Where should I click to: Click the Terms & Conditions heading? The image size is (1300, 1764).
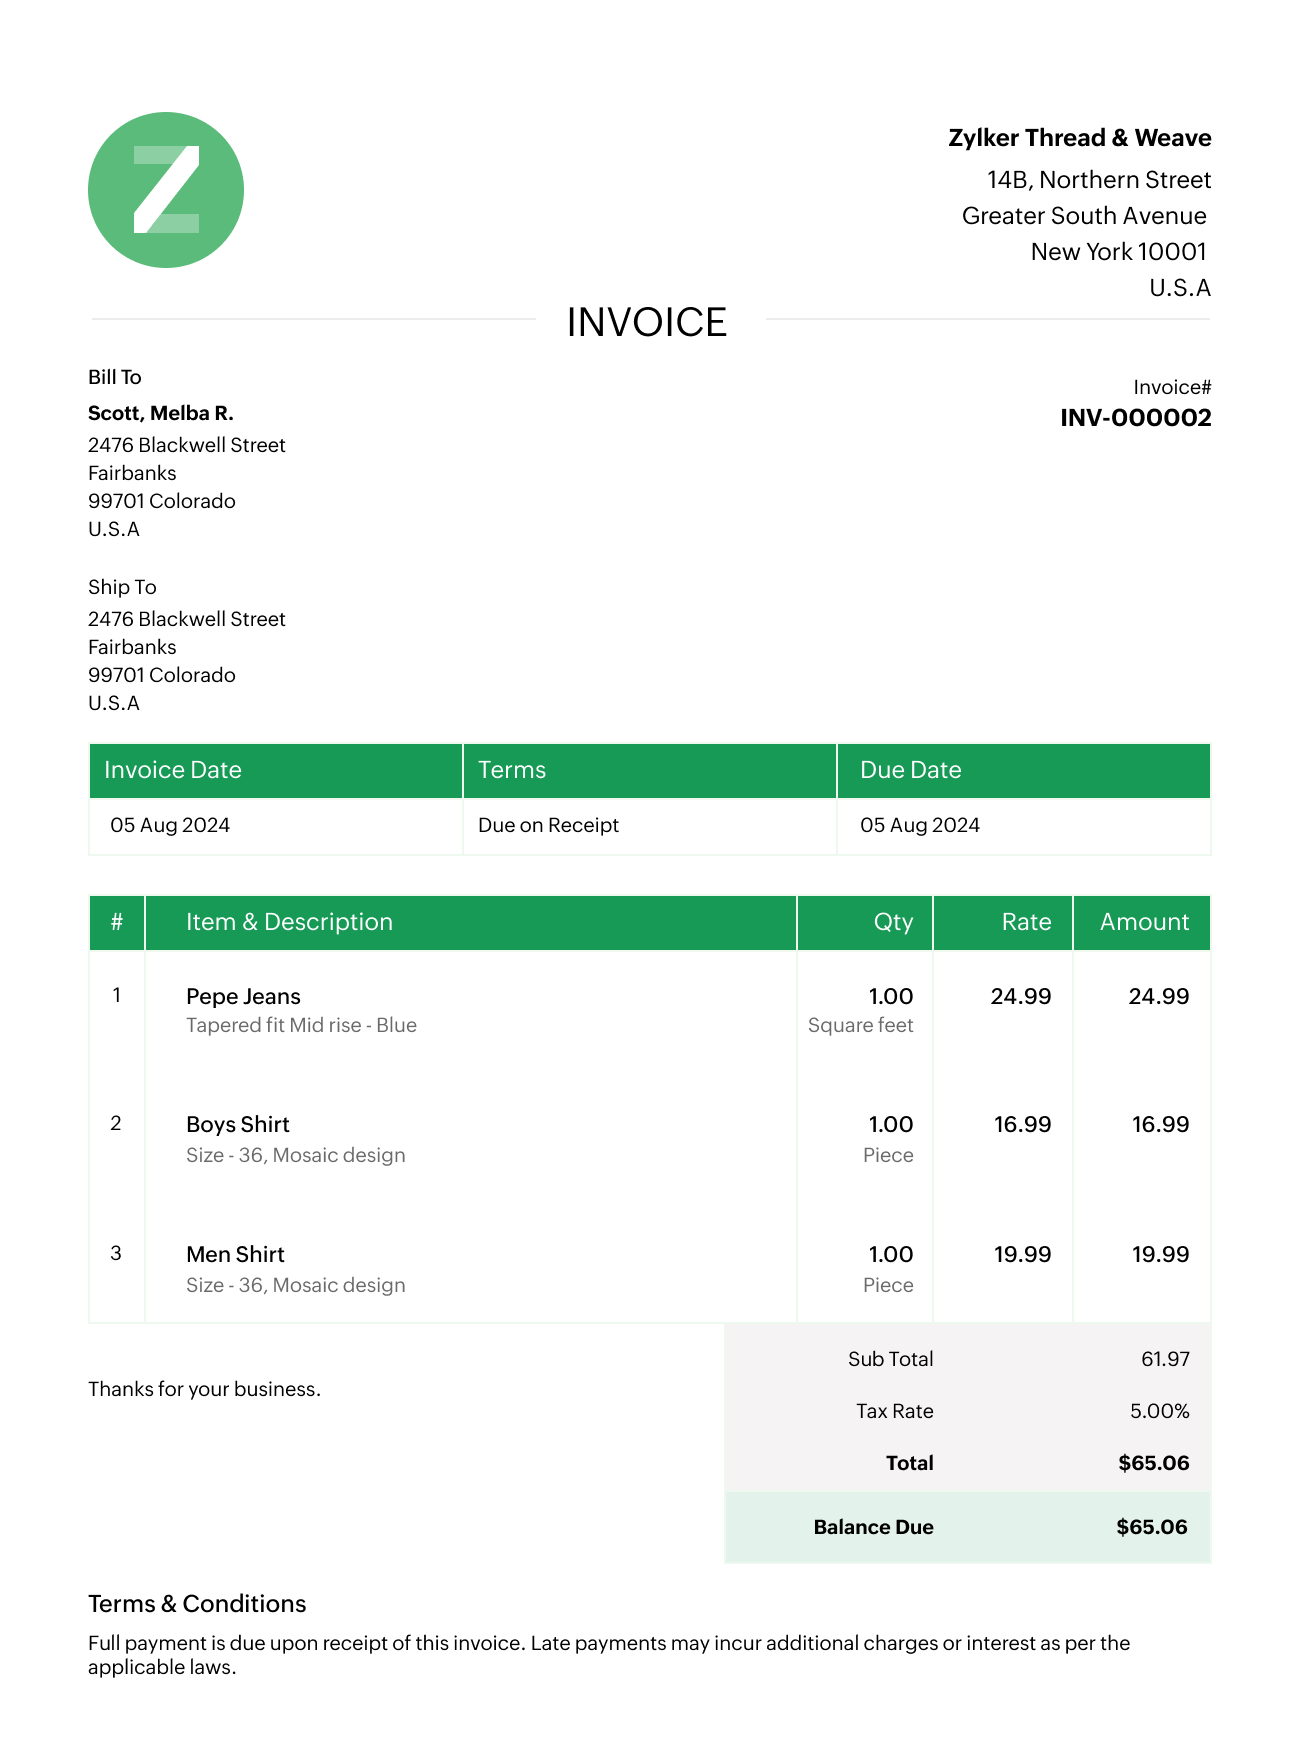(x=197, y=1604)
